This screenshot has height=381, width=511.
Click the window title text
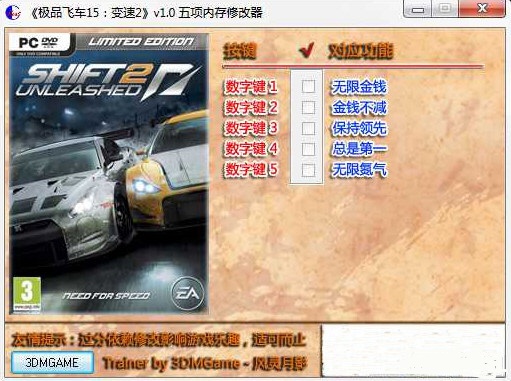click(146, 13)
